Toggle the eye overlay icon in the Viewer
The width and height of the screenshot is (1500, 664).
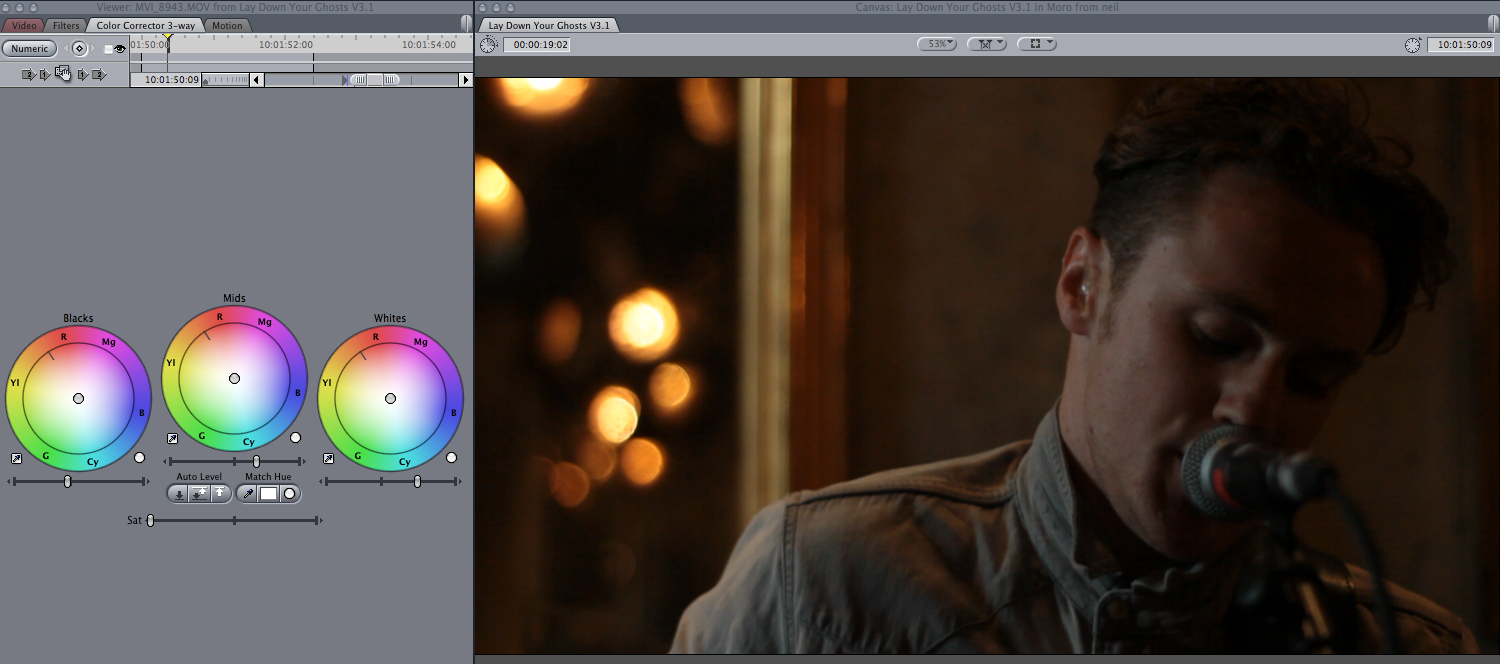120,48
